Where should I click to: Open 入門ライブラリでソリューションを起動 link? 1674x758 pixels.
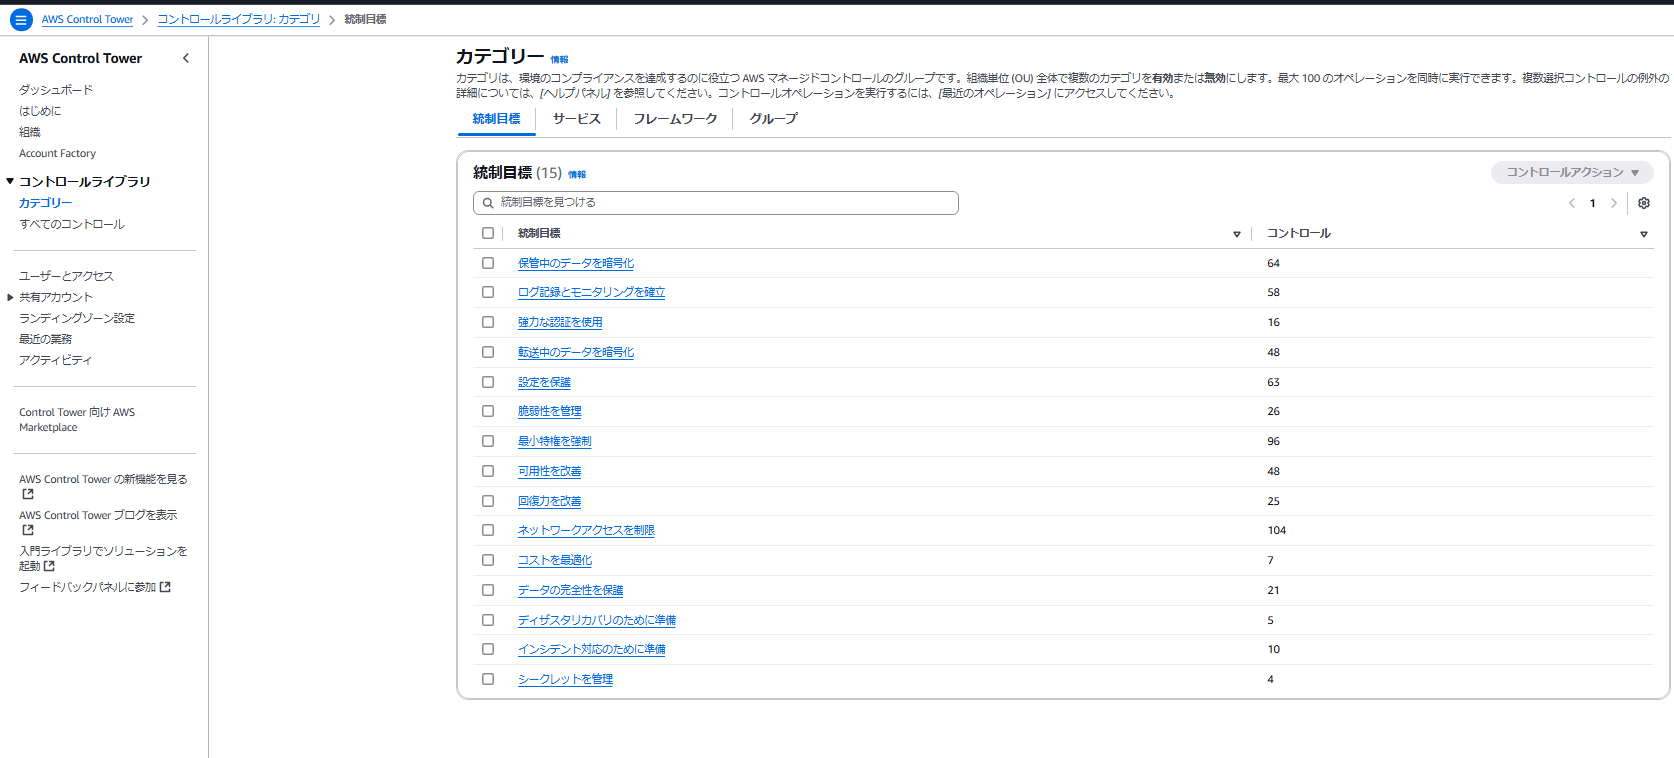click(103, 558)
